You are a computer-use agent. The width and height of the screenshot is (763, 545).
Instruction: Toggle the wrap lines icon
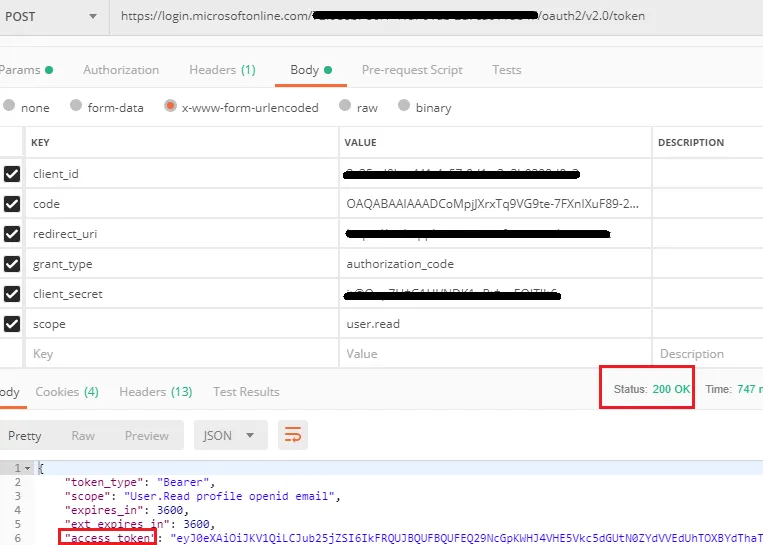point(292,435)
